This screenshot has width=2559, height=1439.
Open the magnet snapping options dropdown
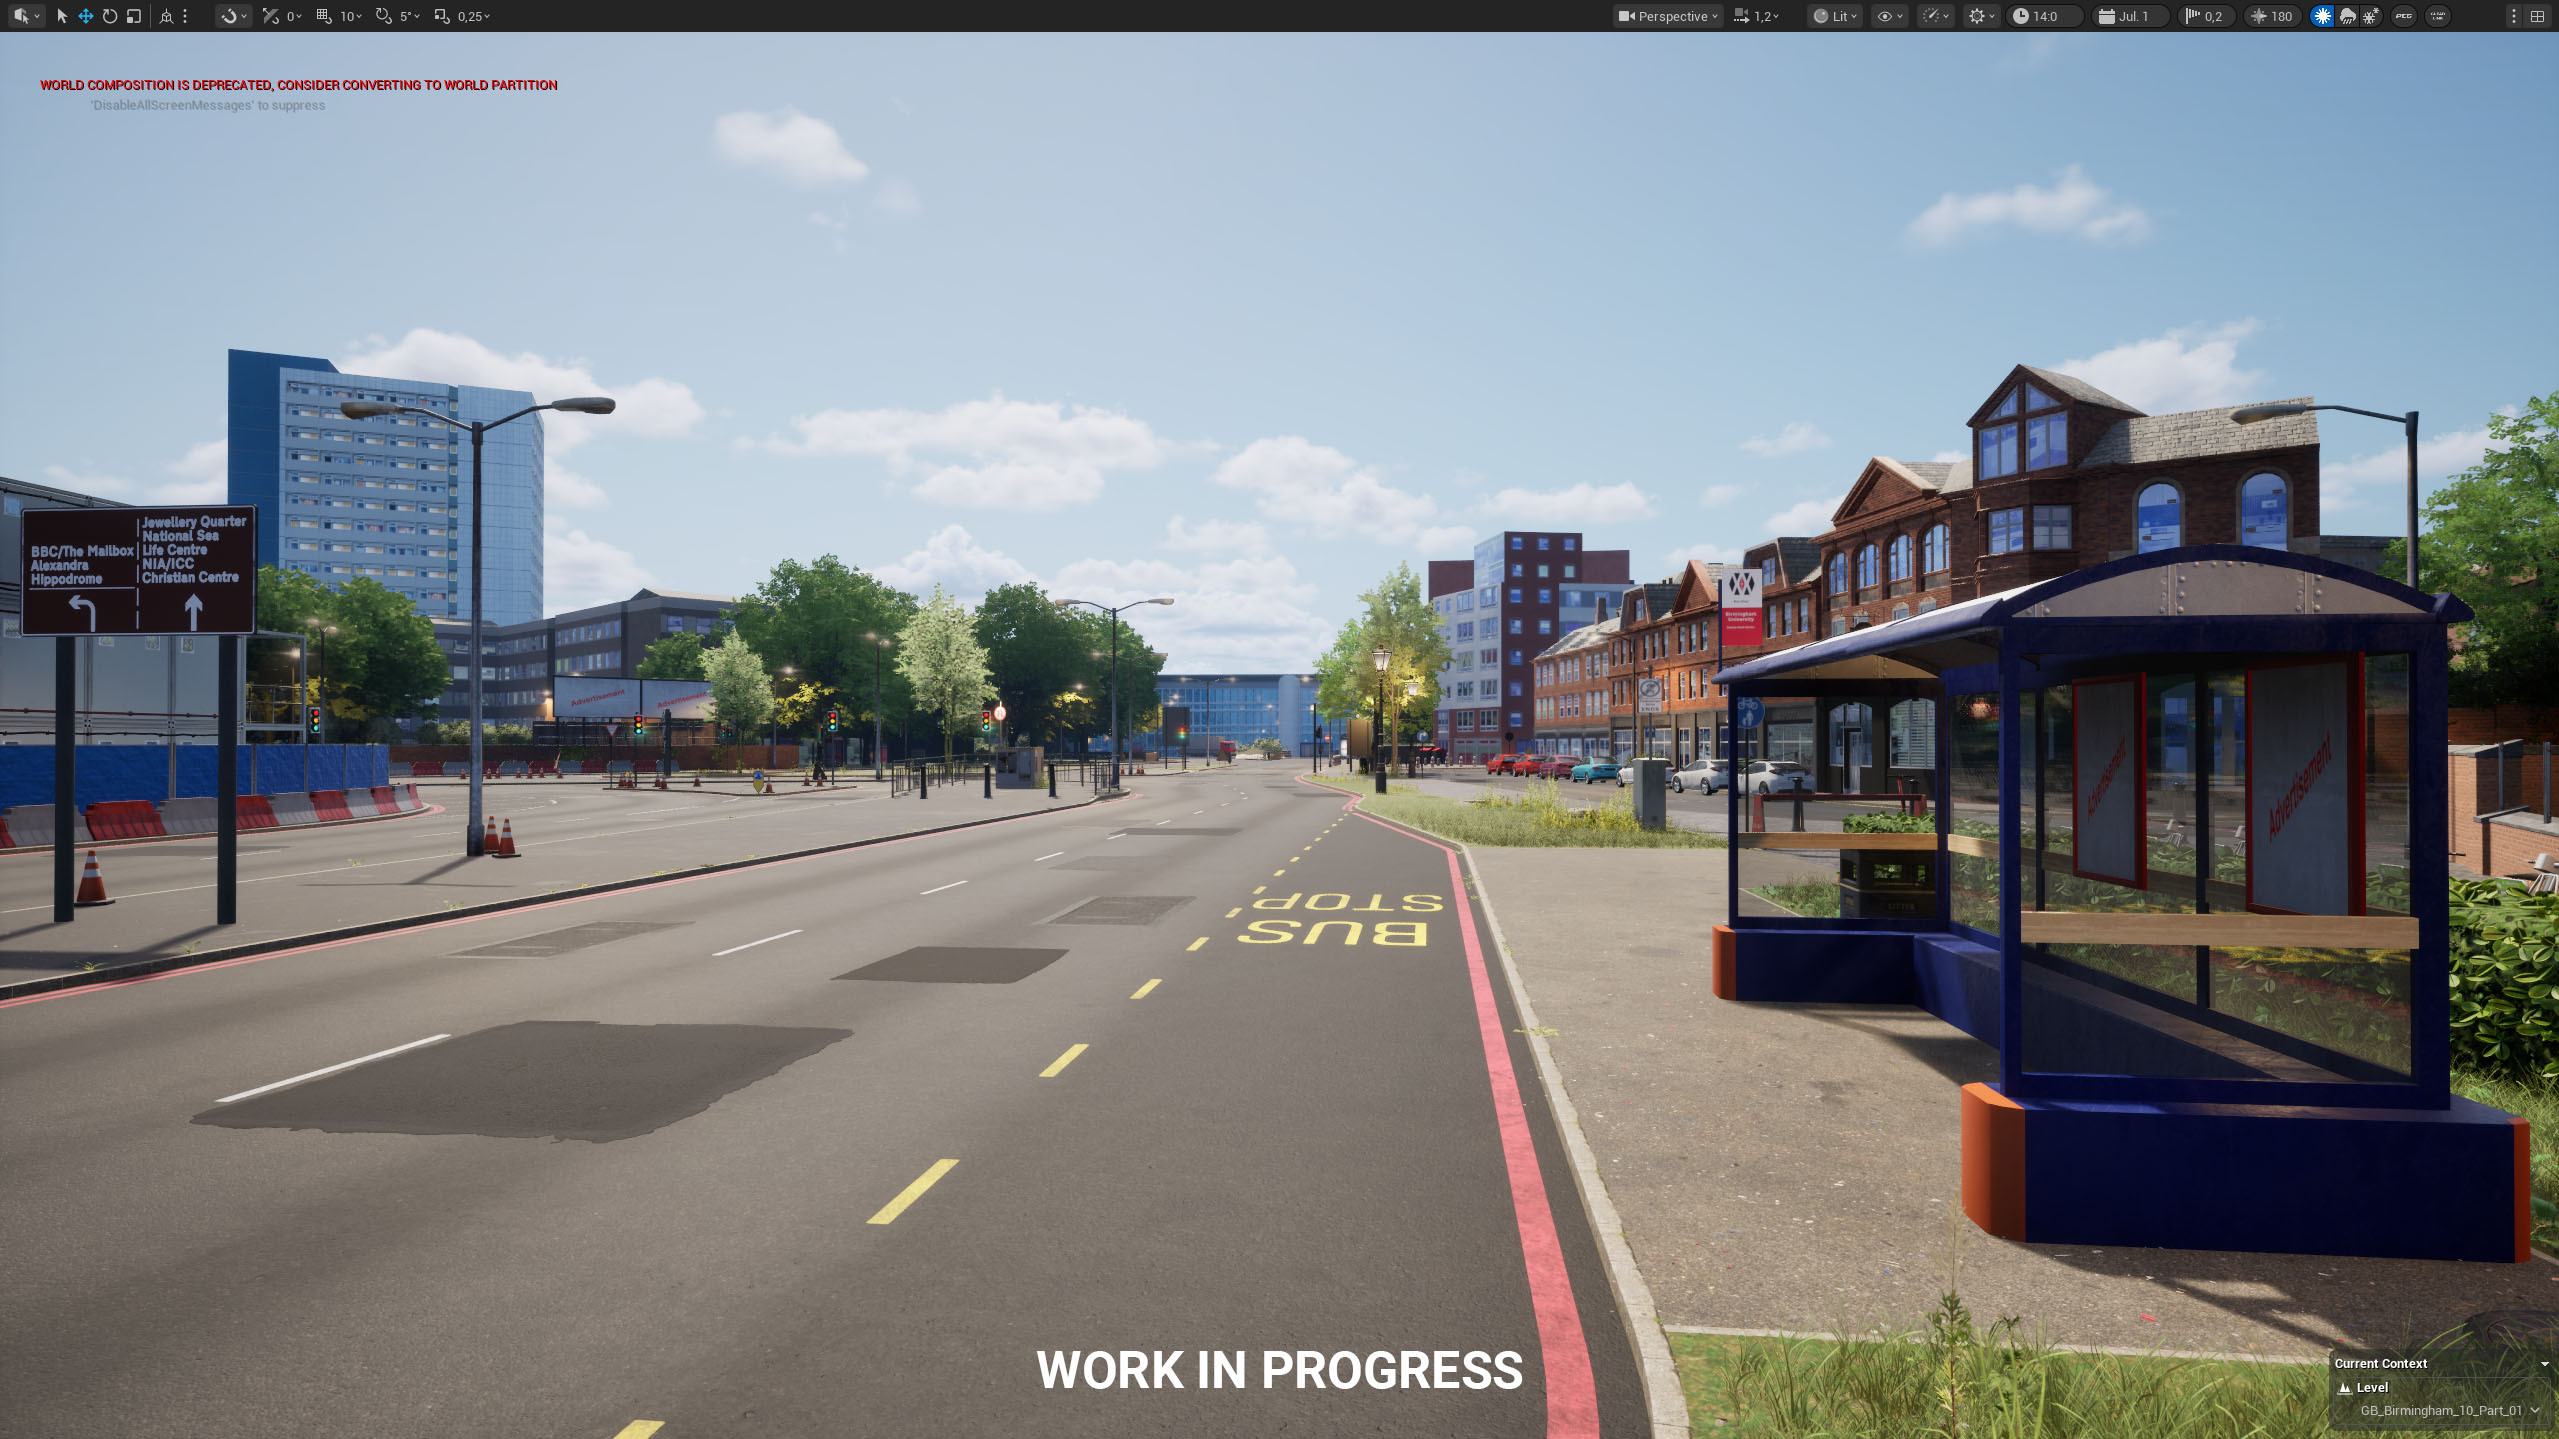tap(234, 16)
